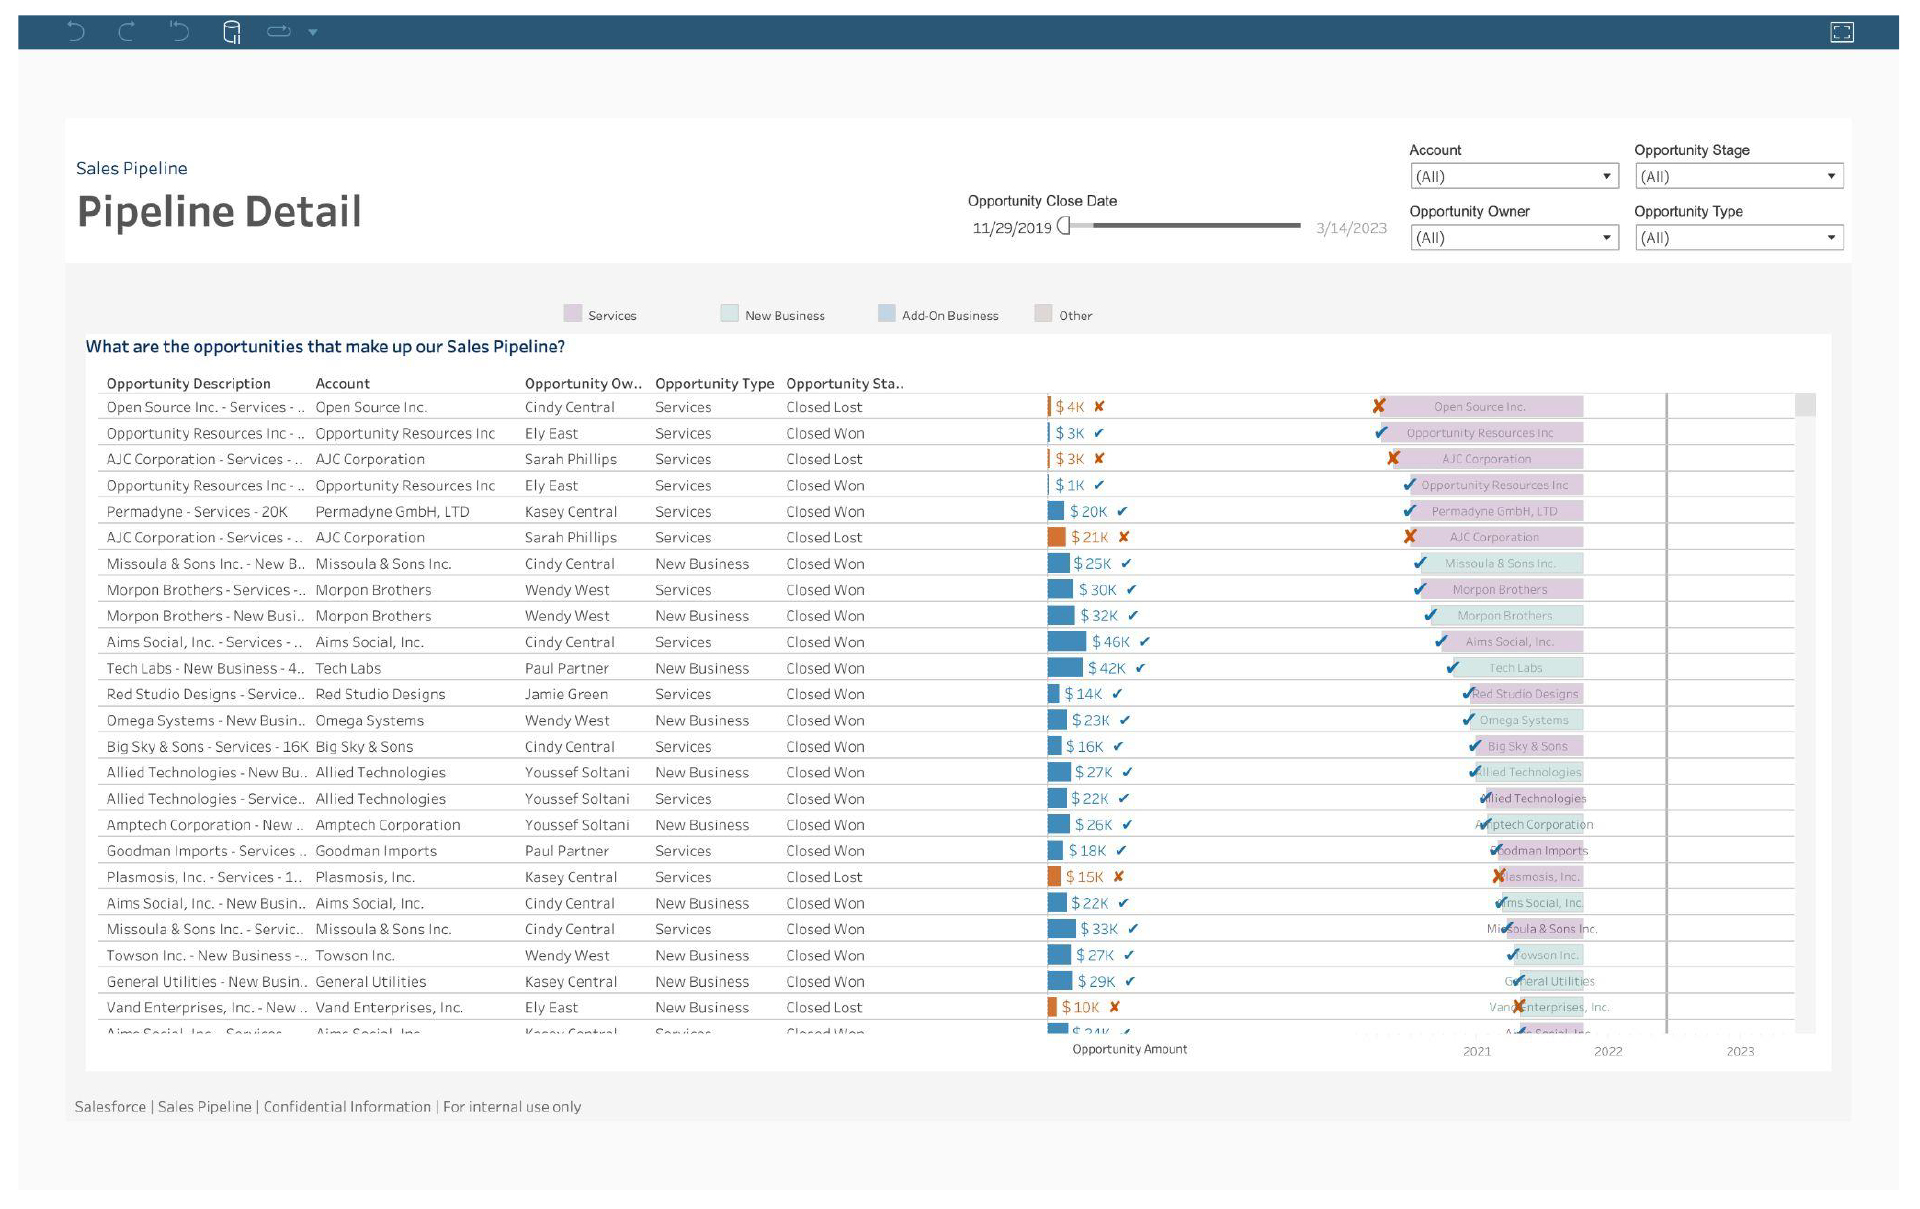This screenshot has height=1209, width=1920.
Task: Click the Revert icon in toolbar
Action: pyautogui.click(x=179, y=32)
